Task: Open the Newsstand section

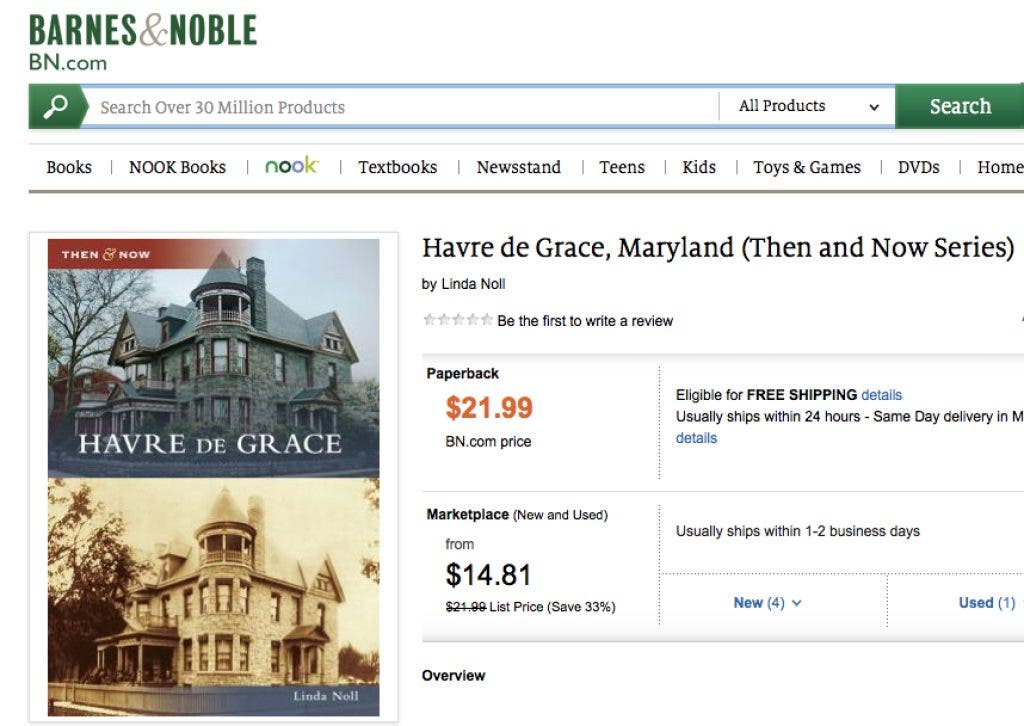Action: (518, 167)
